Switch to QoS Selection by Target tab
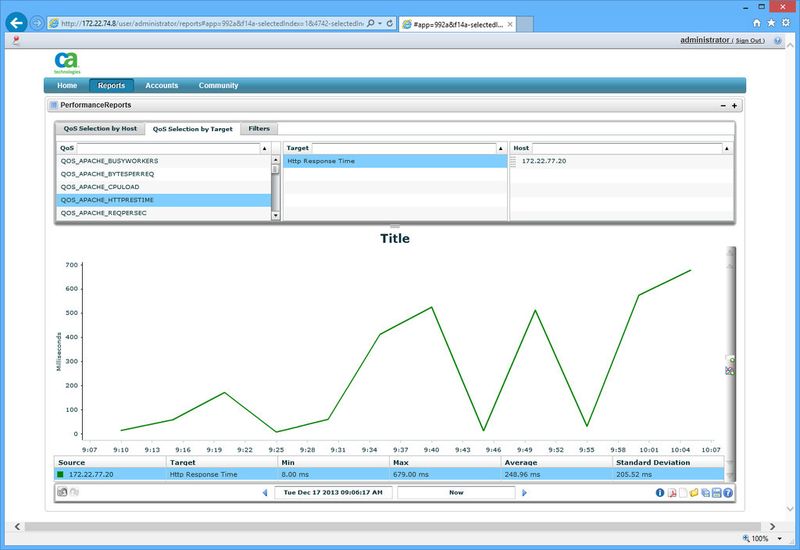Screen dimensions: 800x550 click(x=192, y=129)
